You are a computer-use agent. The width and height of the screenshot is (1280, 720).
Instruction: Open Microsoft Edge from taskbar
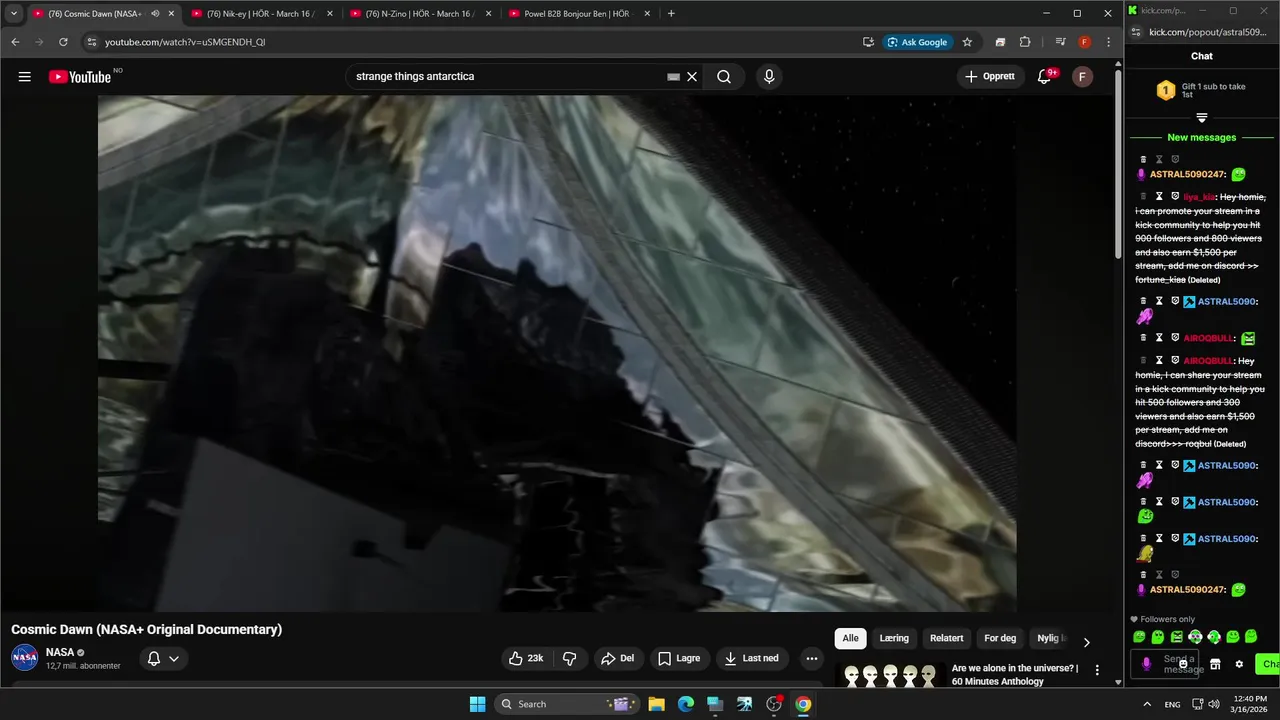pos(686,704)
